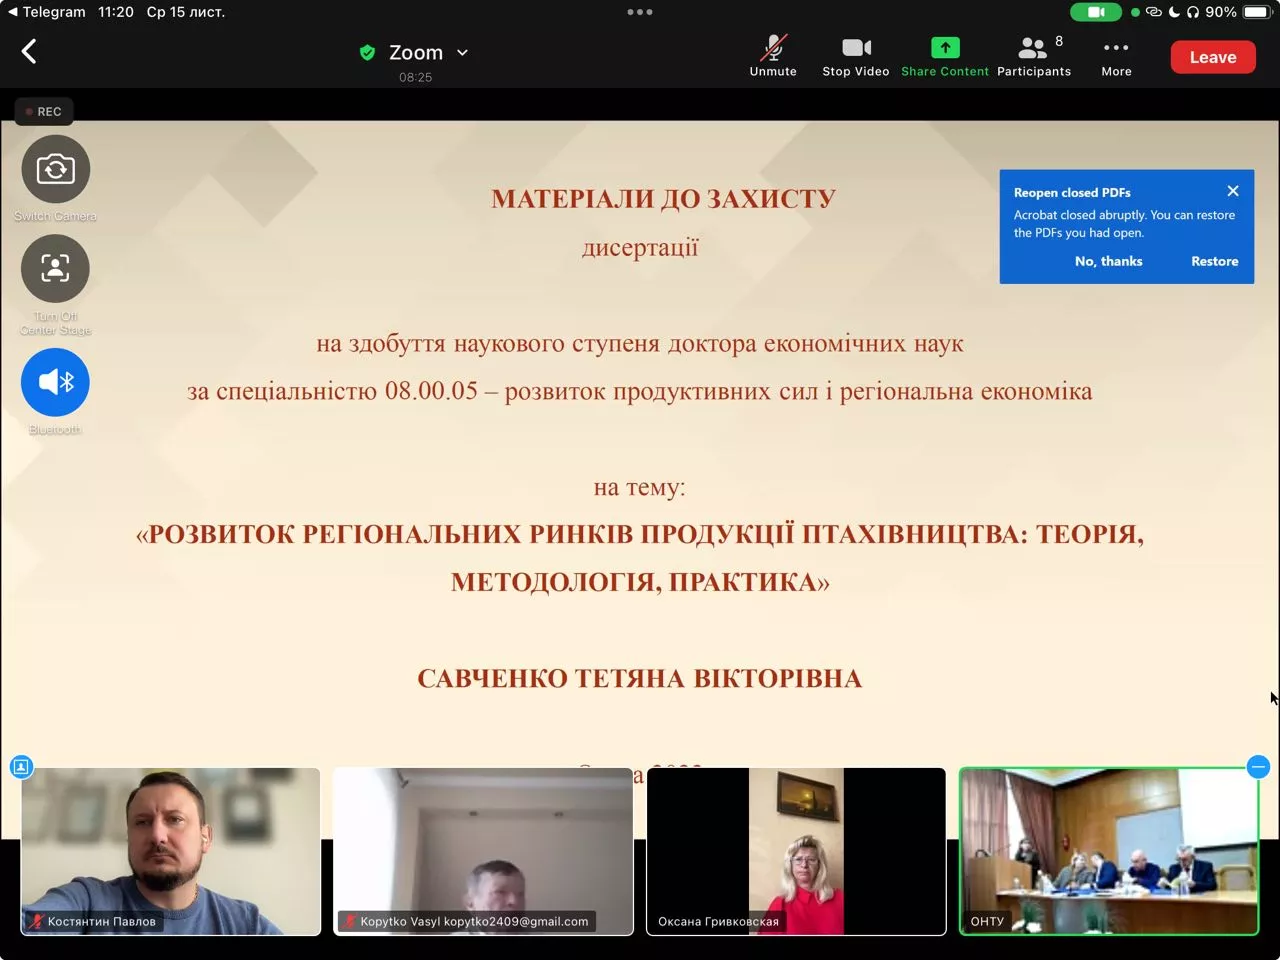Tap the REC recording indicator
The height and width of the screenshot is (960, 1280).
[x=44, y=111]
